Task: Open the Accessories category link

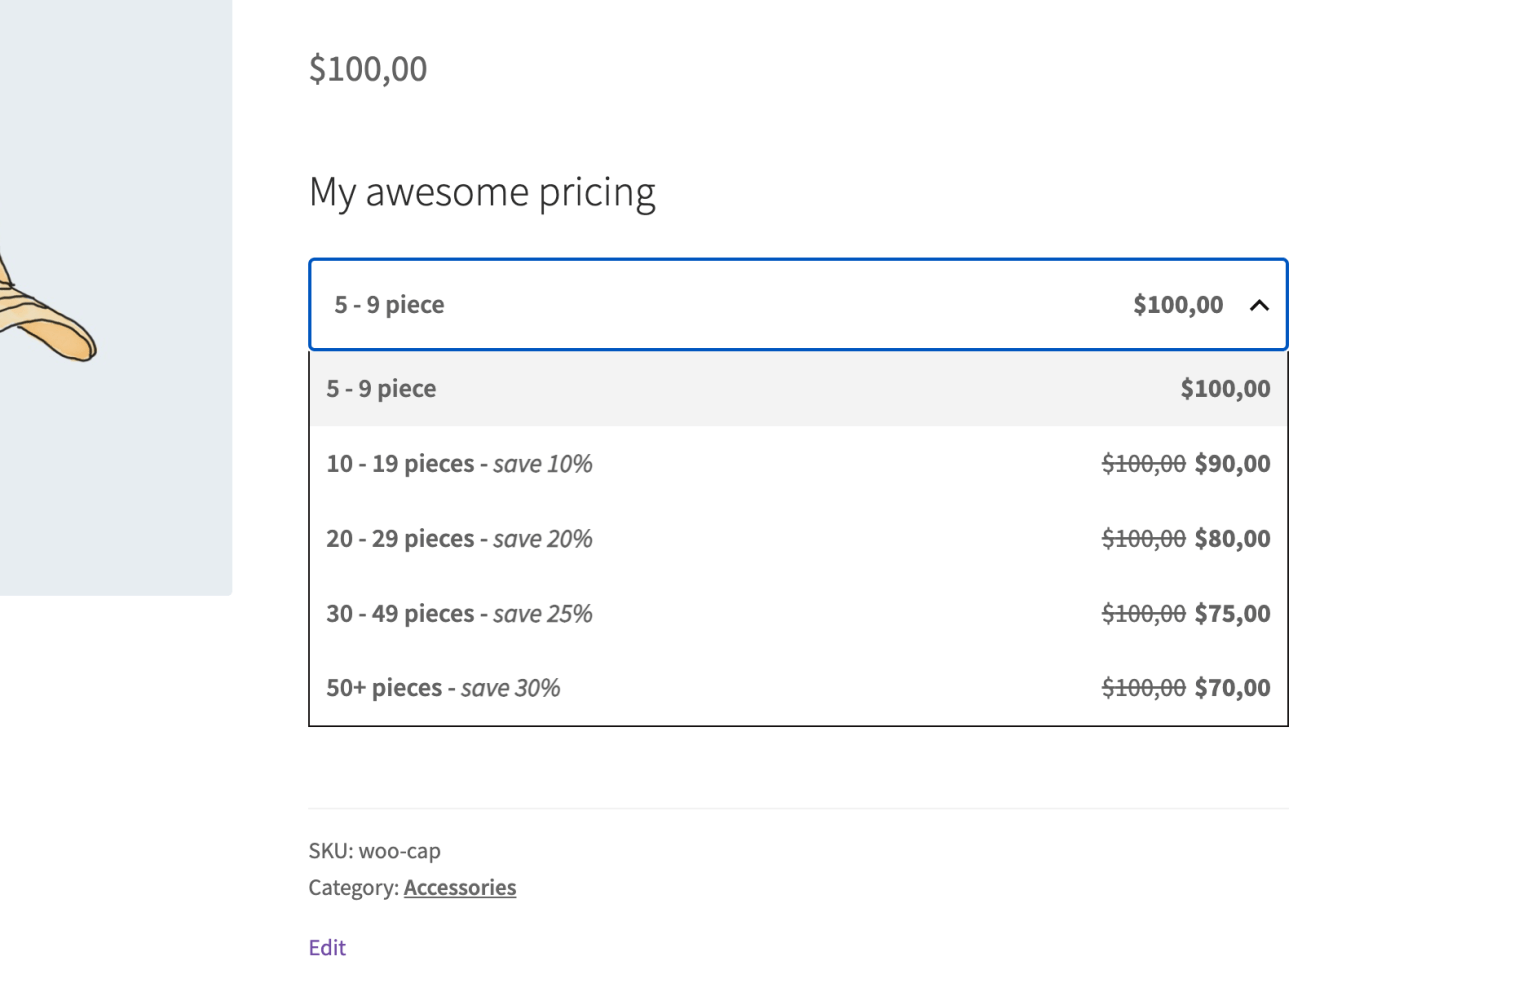Action: tap(460, 887)
